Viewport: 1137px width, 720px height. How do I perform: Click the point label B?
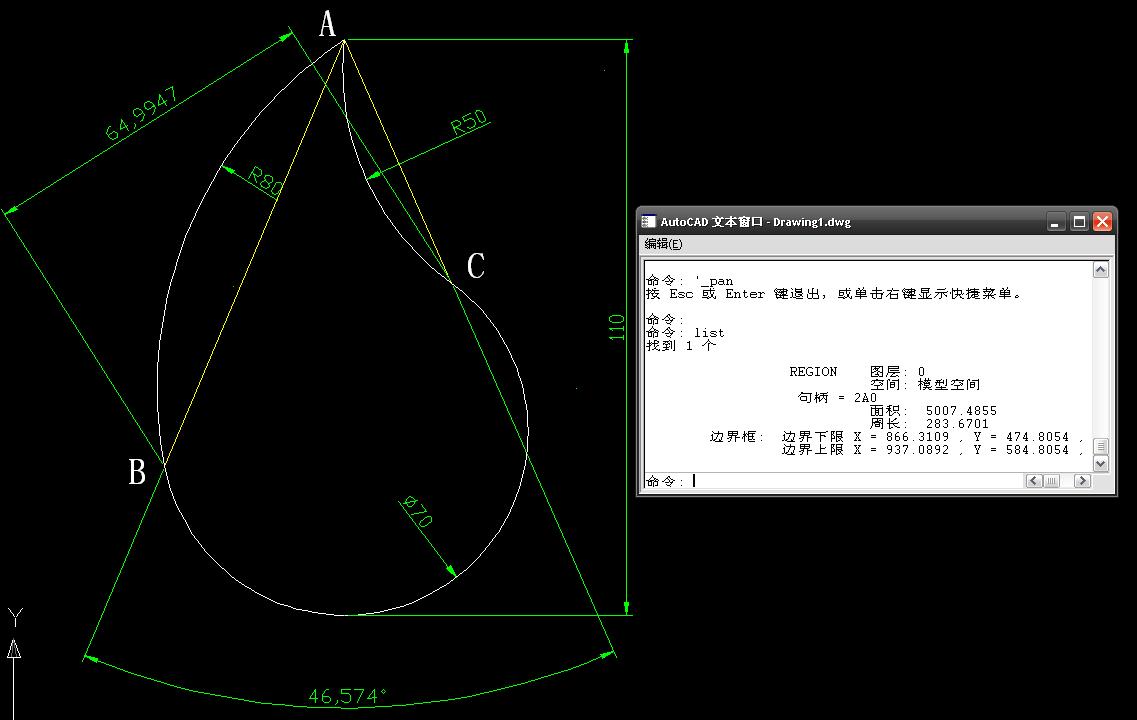pyautogui.click(x=136, y=472)
